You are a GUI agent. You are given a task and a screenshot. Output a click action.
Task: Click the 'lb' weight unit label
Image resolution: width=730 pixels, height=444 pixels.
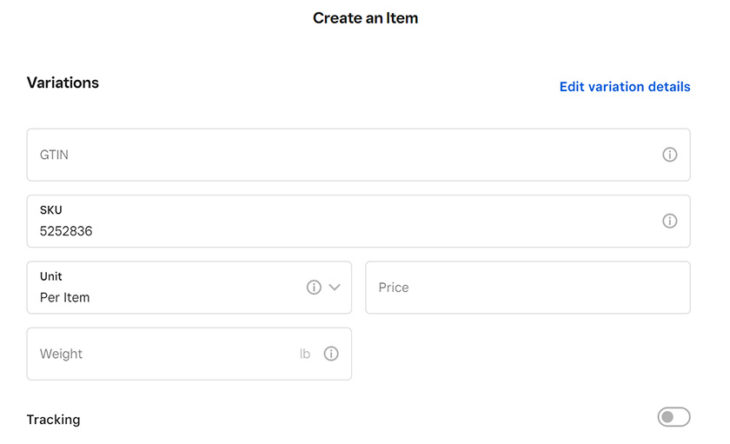[305, 354]
